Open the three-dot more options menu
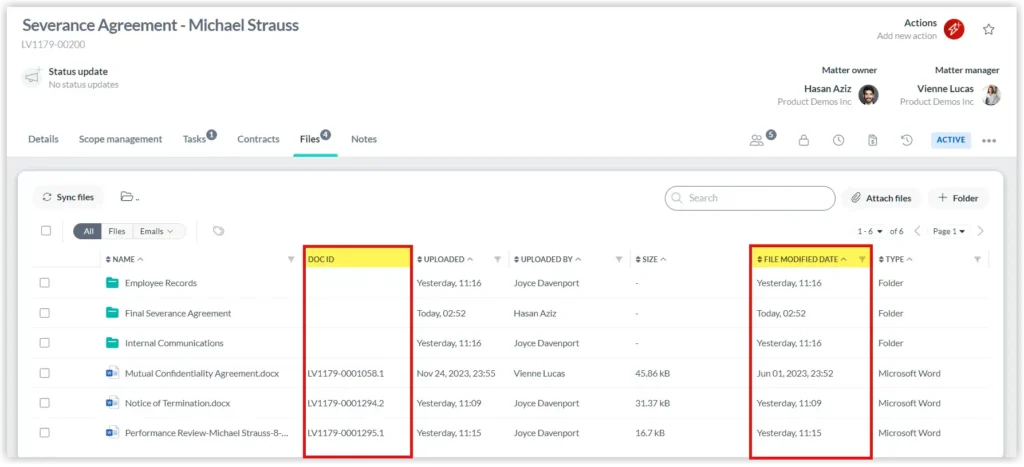The height and width of the screenshot is (467, 1024). pyautogui.click(x=989, y=140)
